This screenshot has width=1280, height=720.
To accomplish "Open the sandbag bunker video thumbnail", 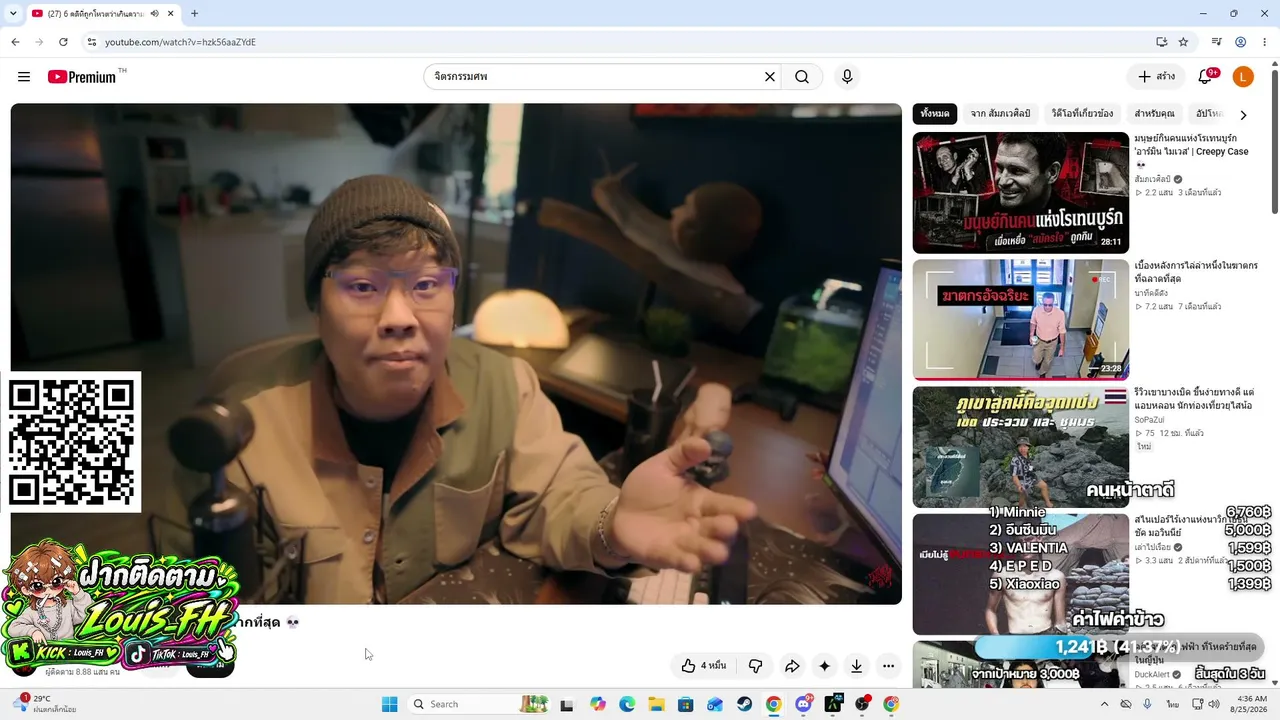I will point(1021,574).
